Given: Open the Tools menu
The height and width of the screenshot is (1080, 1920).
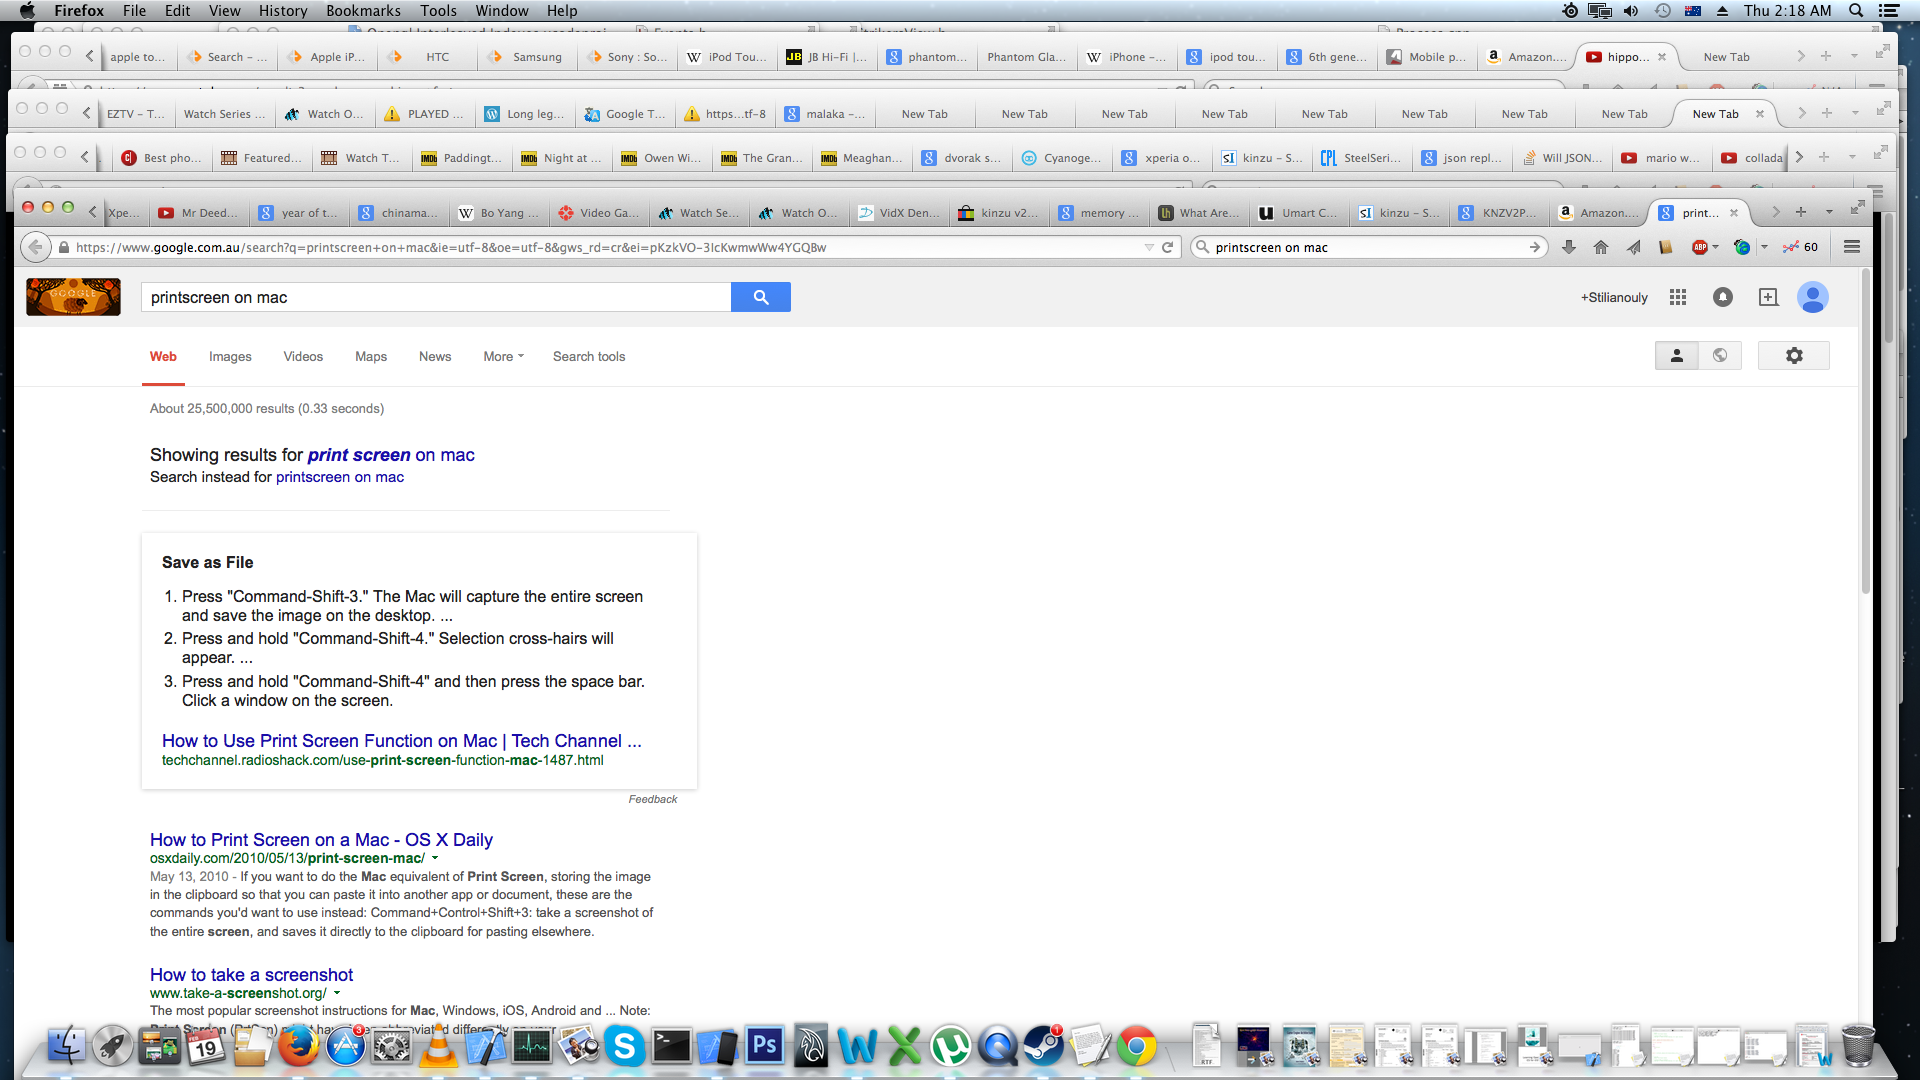Looking at the screenshot, I should [438, 10].
